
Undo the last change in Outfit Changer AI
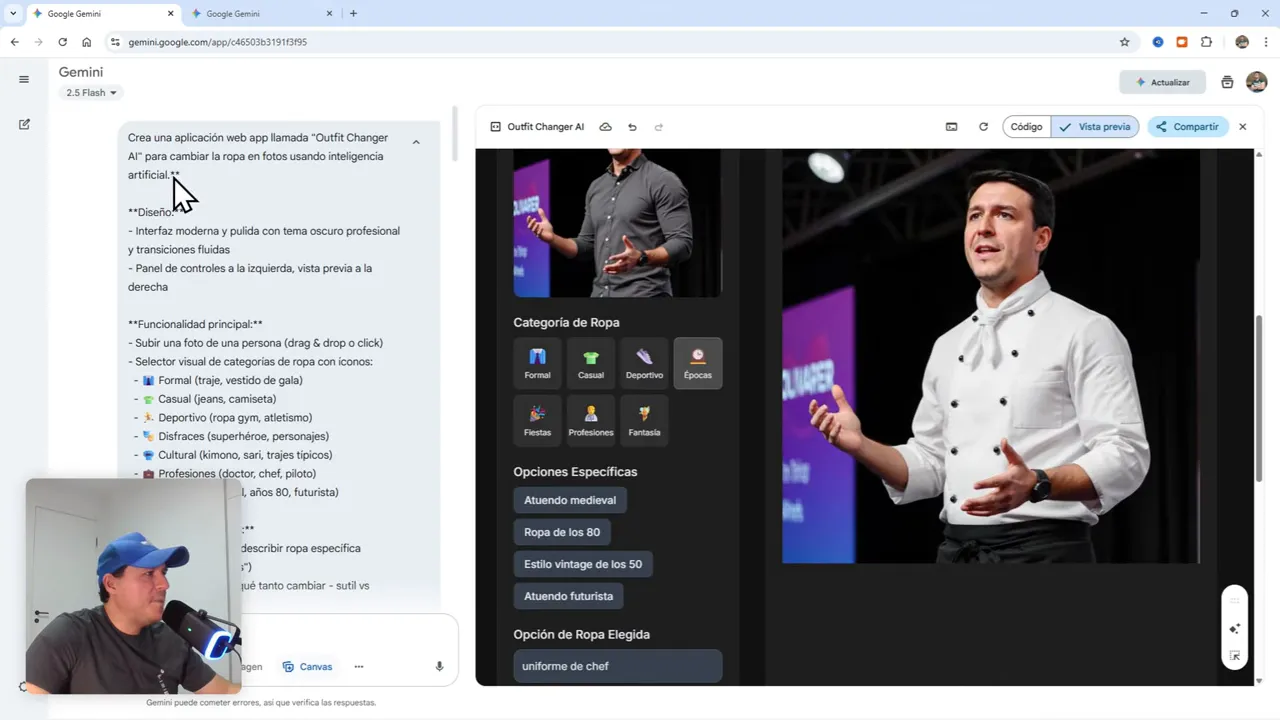point(632,127)
